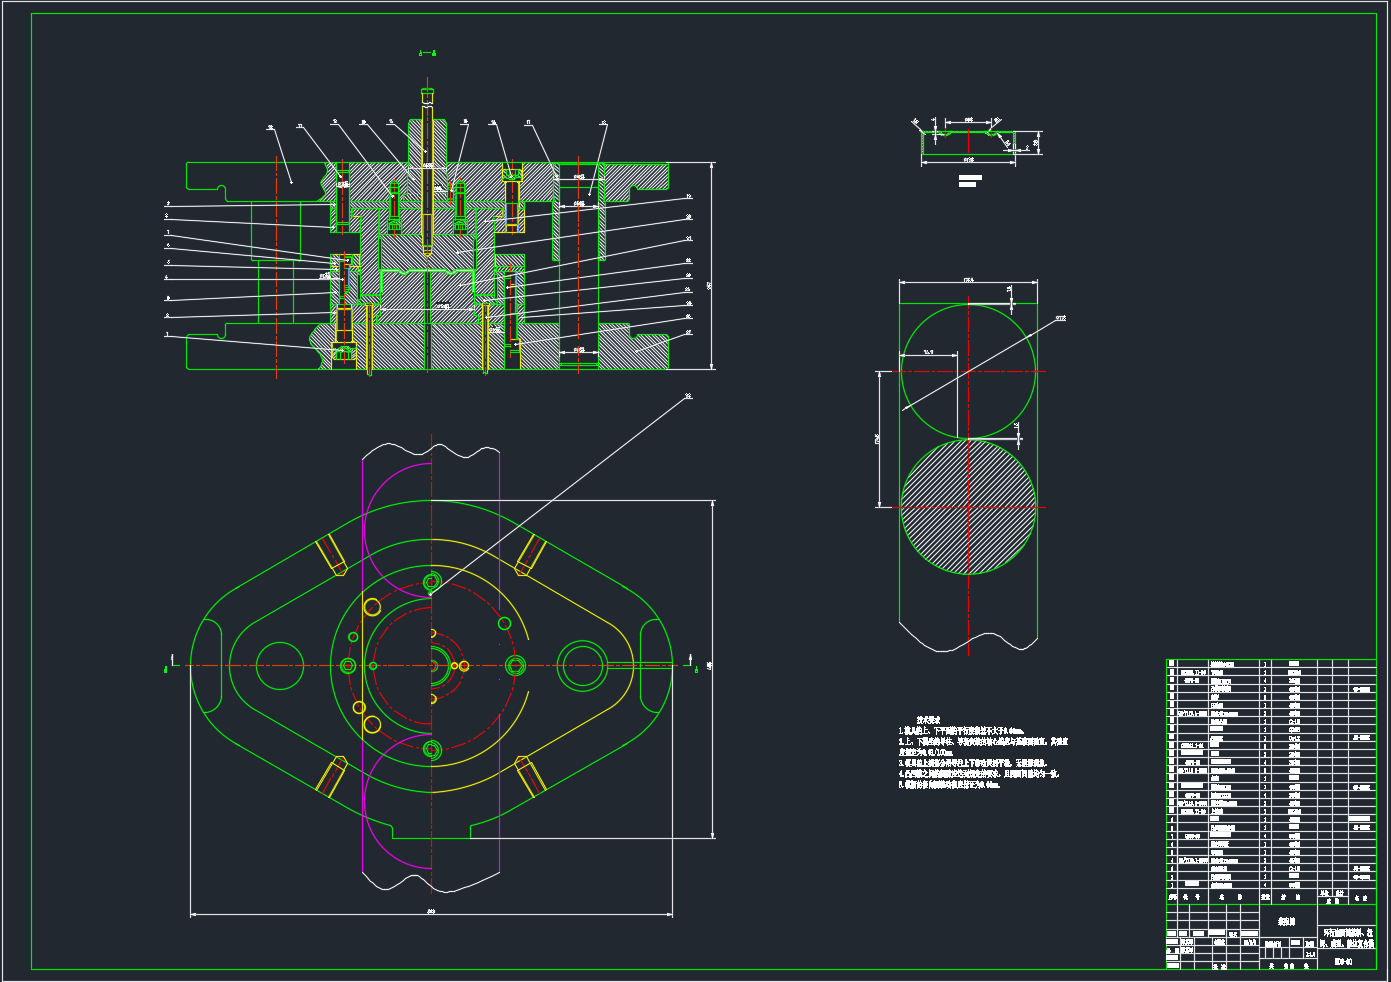
Task: Click the right yellow guide post circle in plan view
Action: 583,666
